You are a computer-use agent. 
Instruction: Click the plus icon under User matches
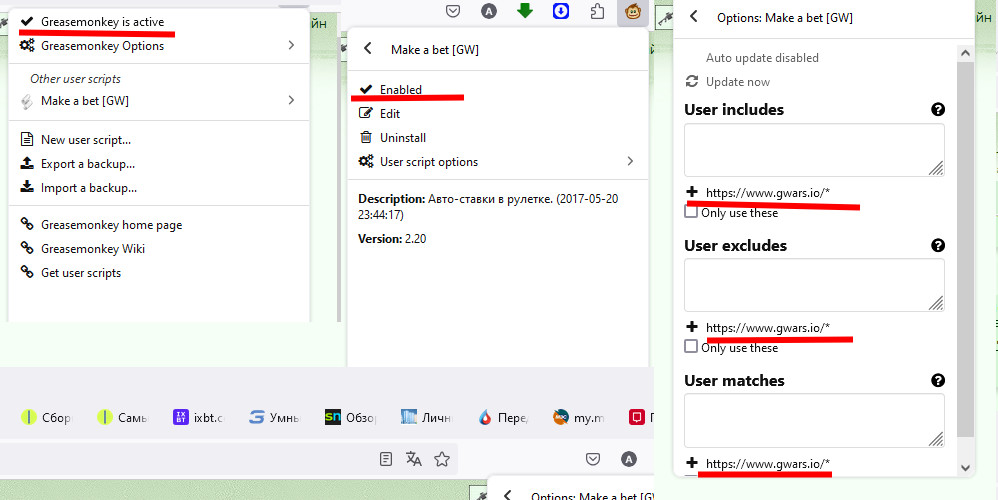tap(692, 462)
